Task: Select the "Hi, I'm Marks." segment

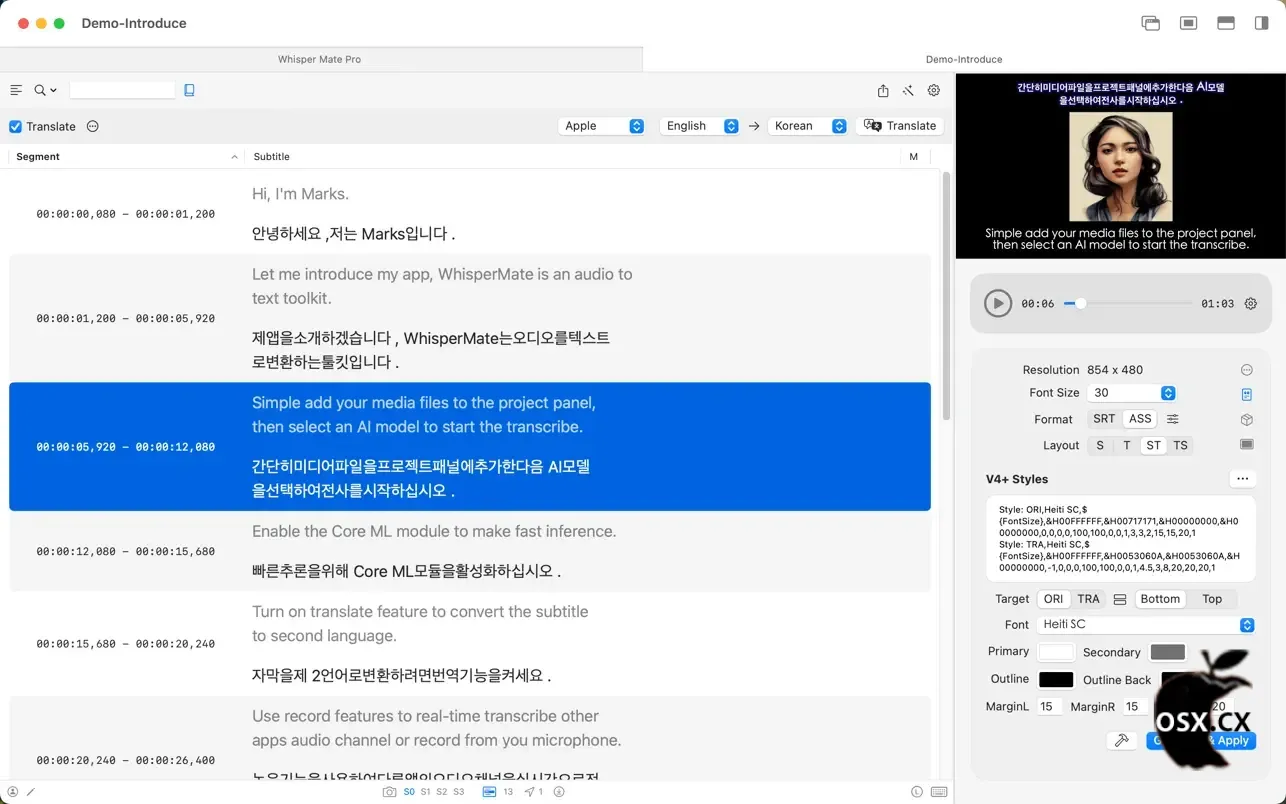Action: (x=470, y=213)
